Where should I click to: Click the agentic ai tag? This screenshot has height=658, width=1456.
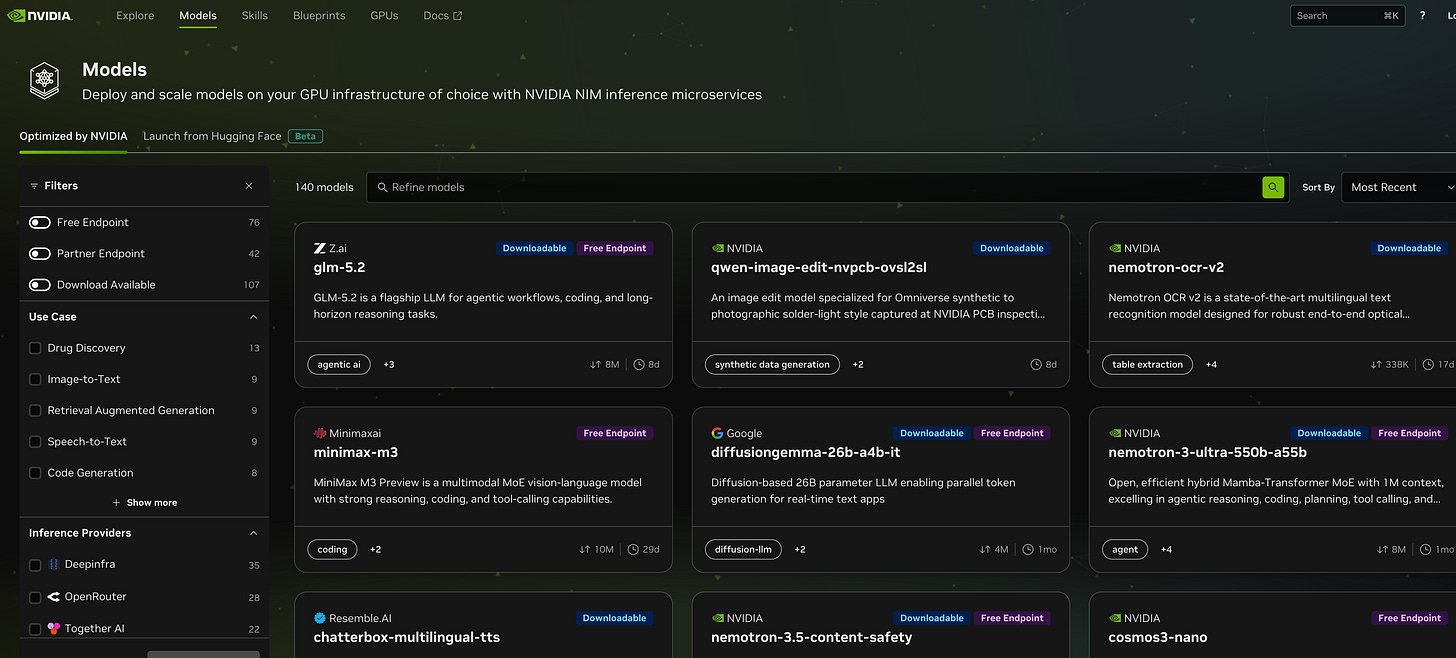[339, 365]
